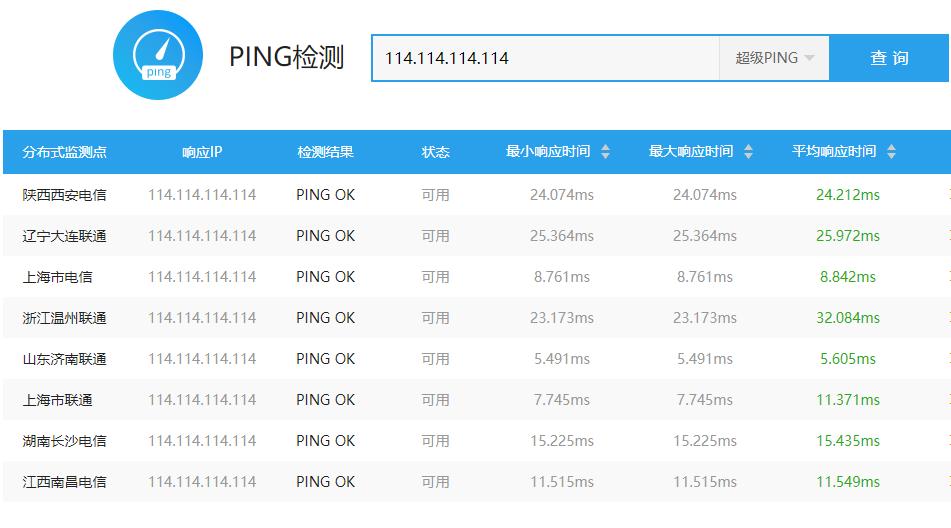Image resolution: width=951 pixels, height=528 pixels.
Task: Open the 超级PING dropdown menu
Action: coord(774,58)
